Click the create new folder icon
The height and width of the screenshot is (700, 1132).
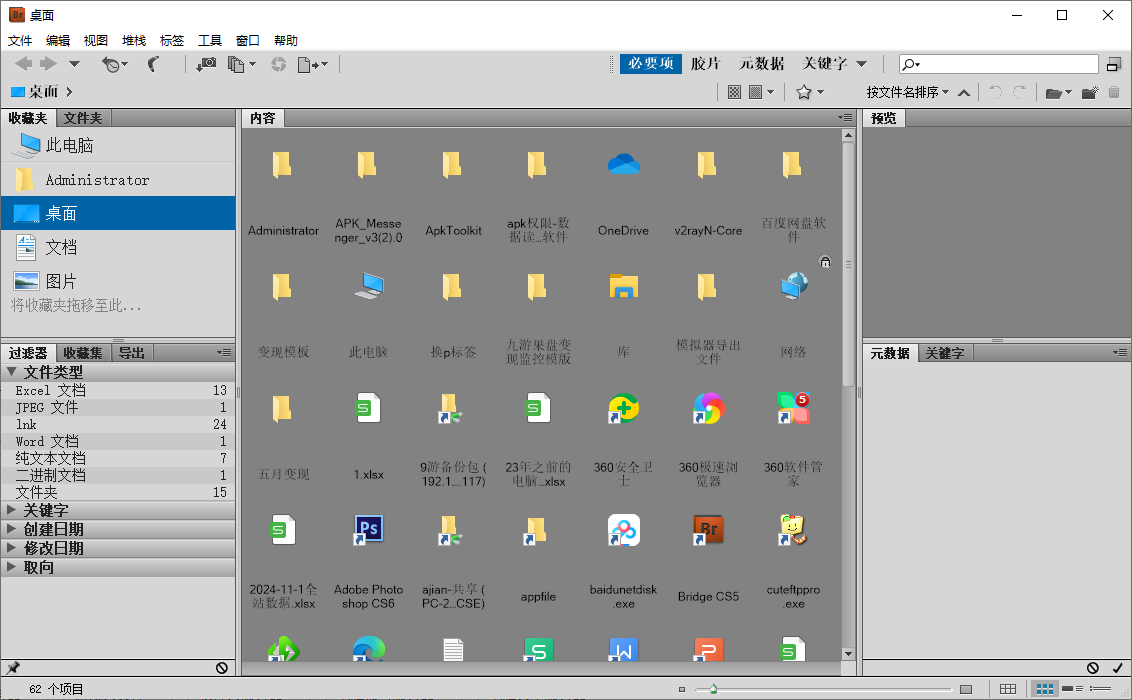1090,92
